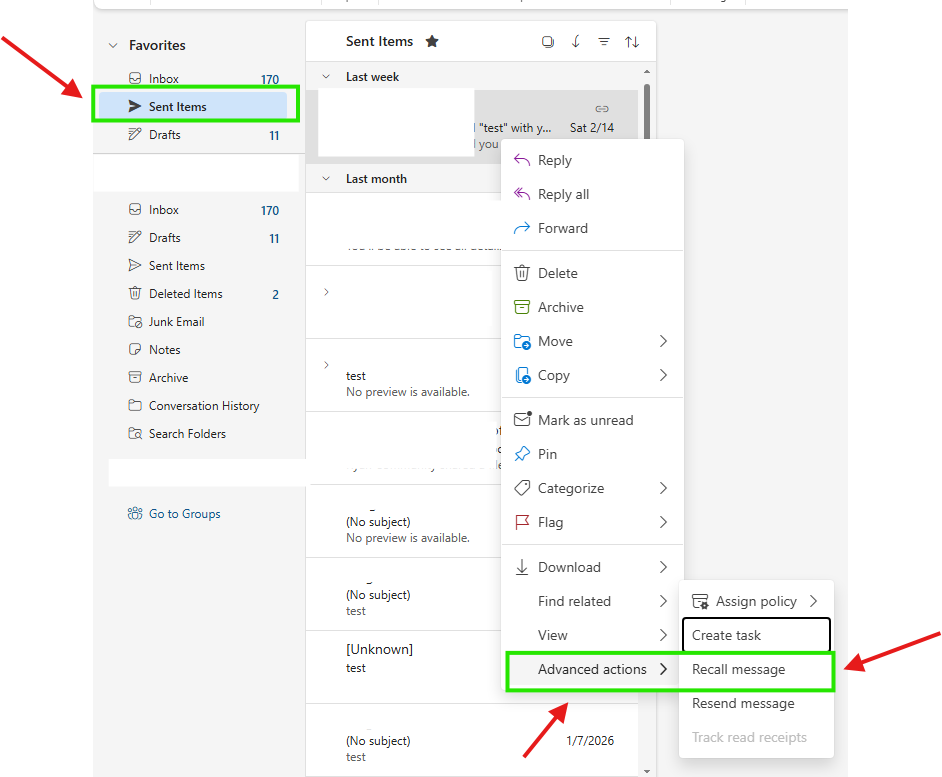Open the [Unknown] test message

pos(403,667)
